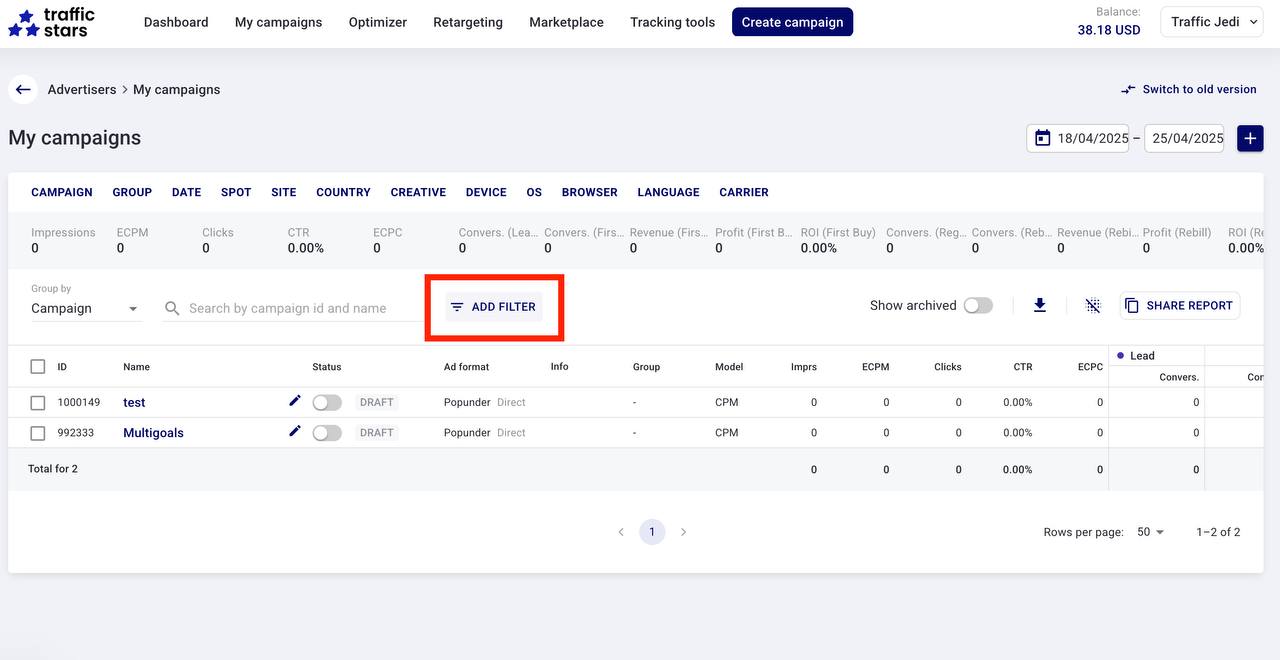Viewport: 1280px width, 660px height.
Task: Open the Optimizer menu item
Action: [377, 22]
